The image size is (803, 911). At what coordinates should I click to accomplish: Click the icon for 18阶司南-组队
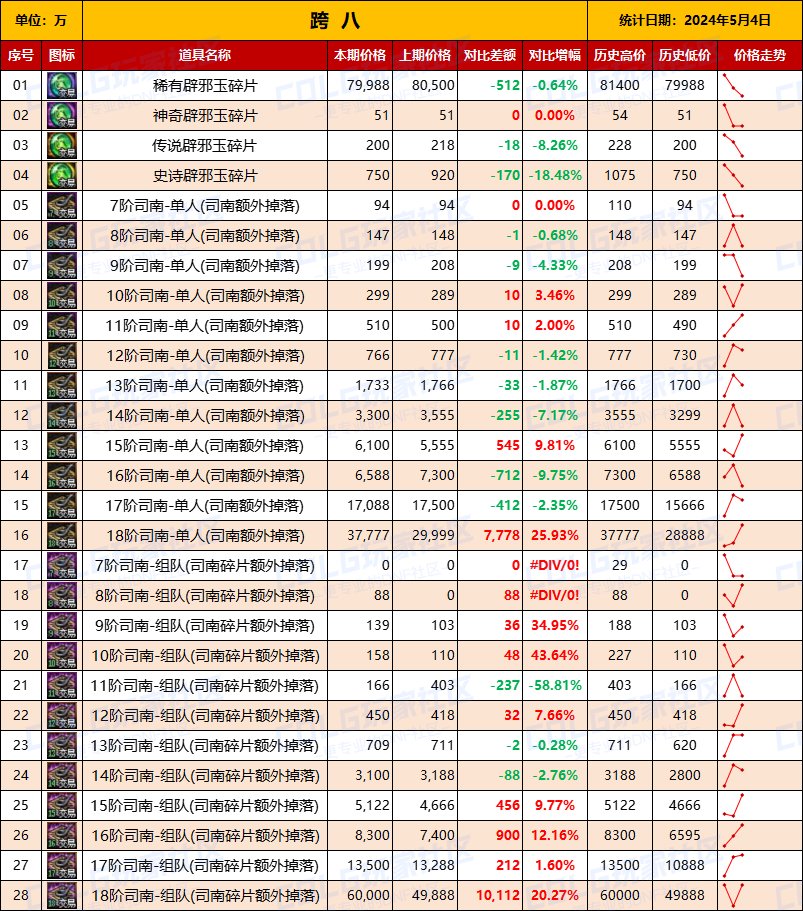[x=62, y=896]
